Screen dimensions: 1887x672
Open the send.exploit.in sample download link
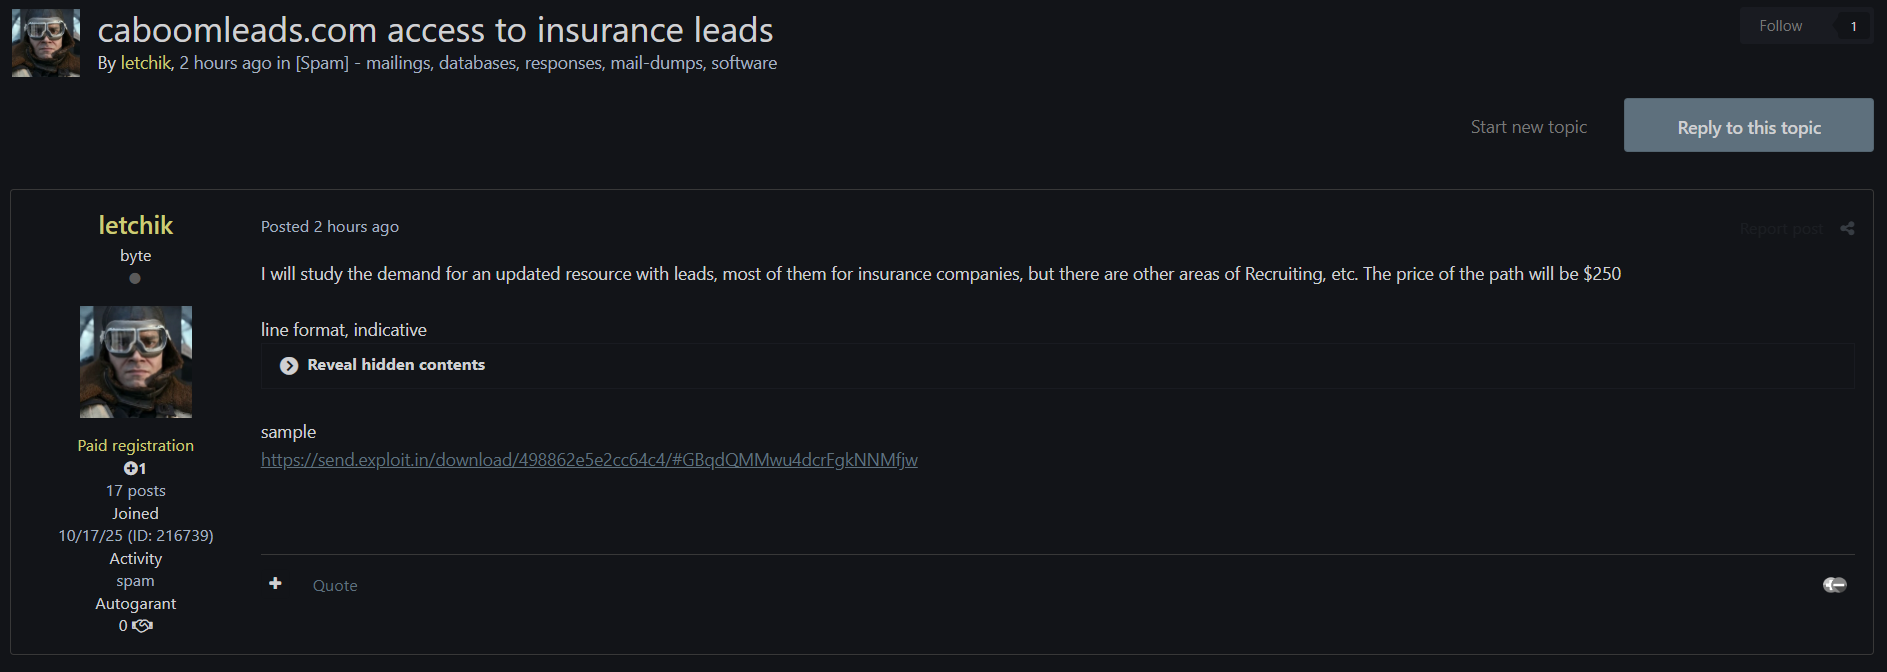[x=589, y=460]
